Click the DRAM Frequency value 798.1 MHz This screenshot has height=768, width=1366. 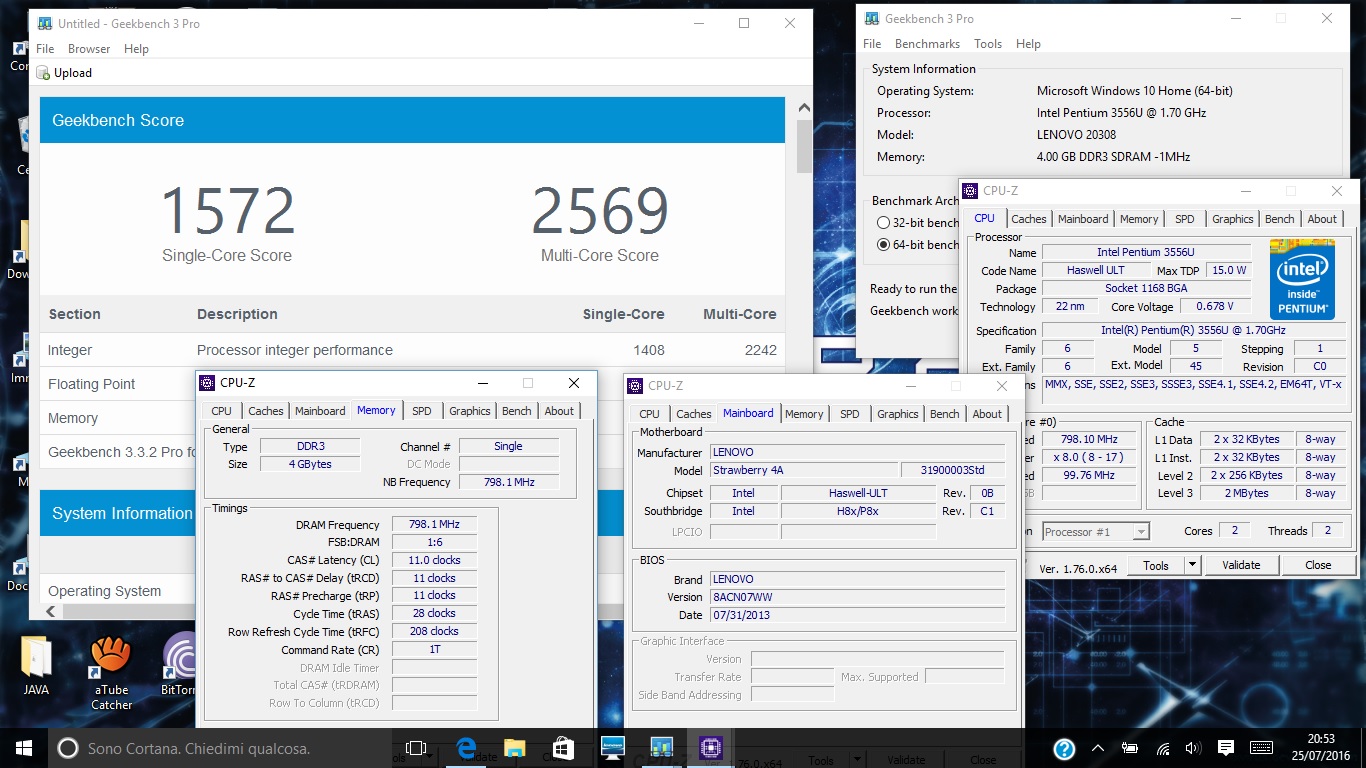(x=434, y=525)
